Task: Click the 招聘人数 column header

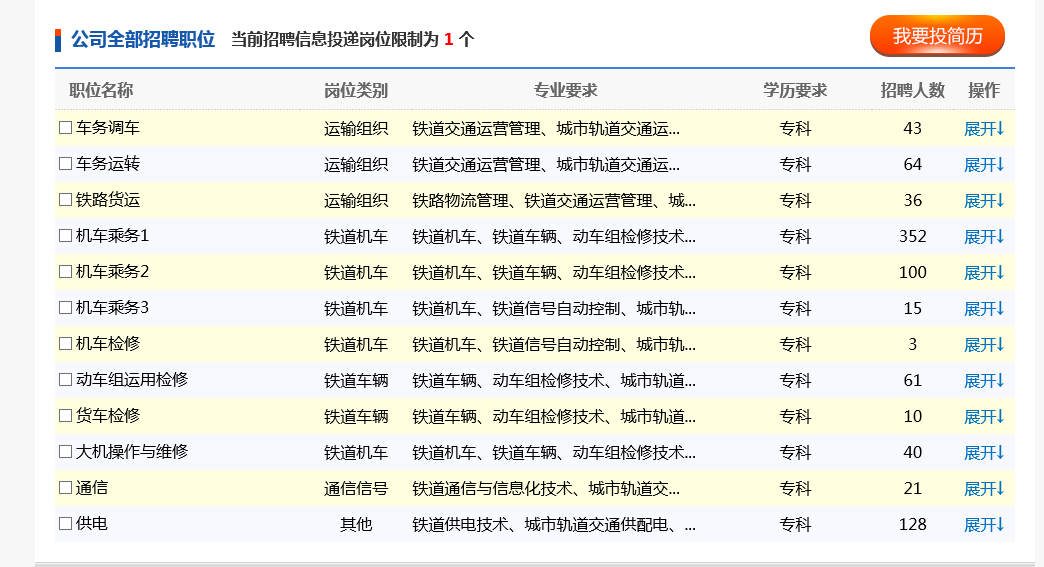Action: click(x=912, y=91)
